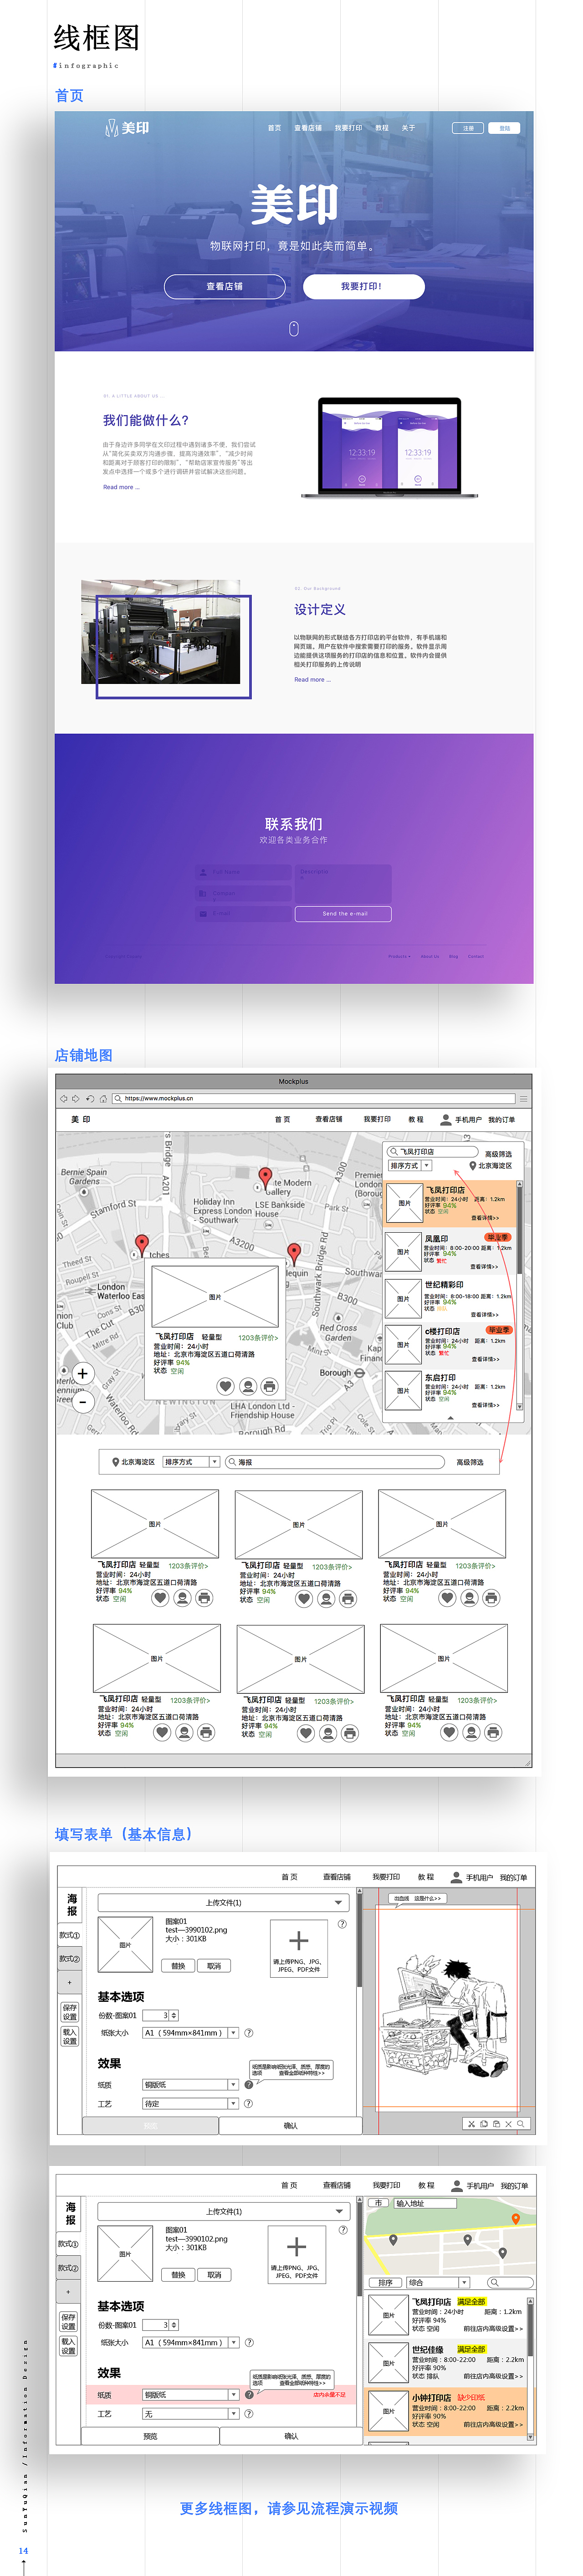Image resolution: width=583 pixels, height=2576 pixels.
Task: Collapse the shop list with the map panel's bottom arrow
Action: pos(450,1417)
